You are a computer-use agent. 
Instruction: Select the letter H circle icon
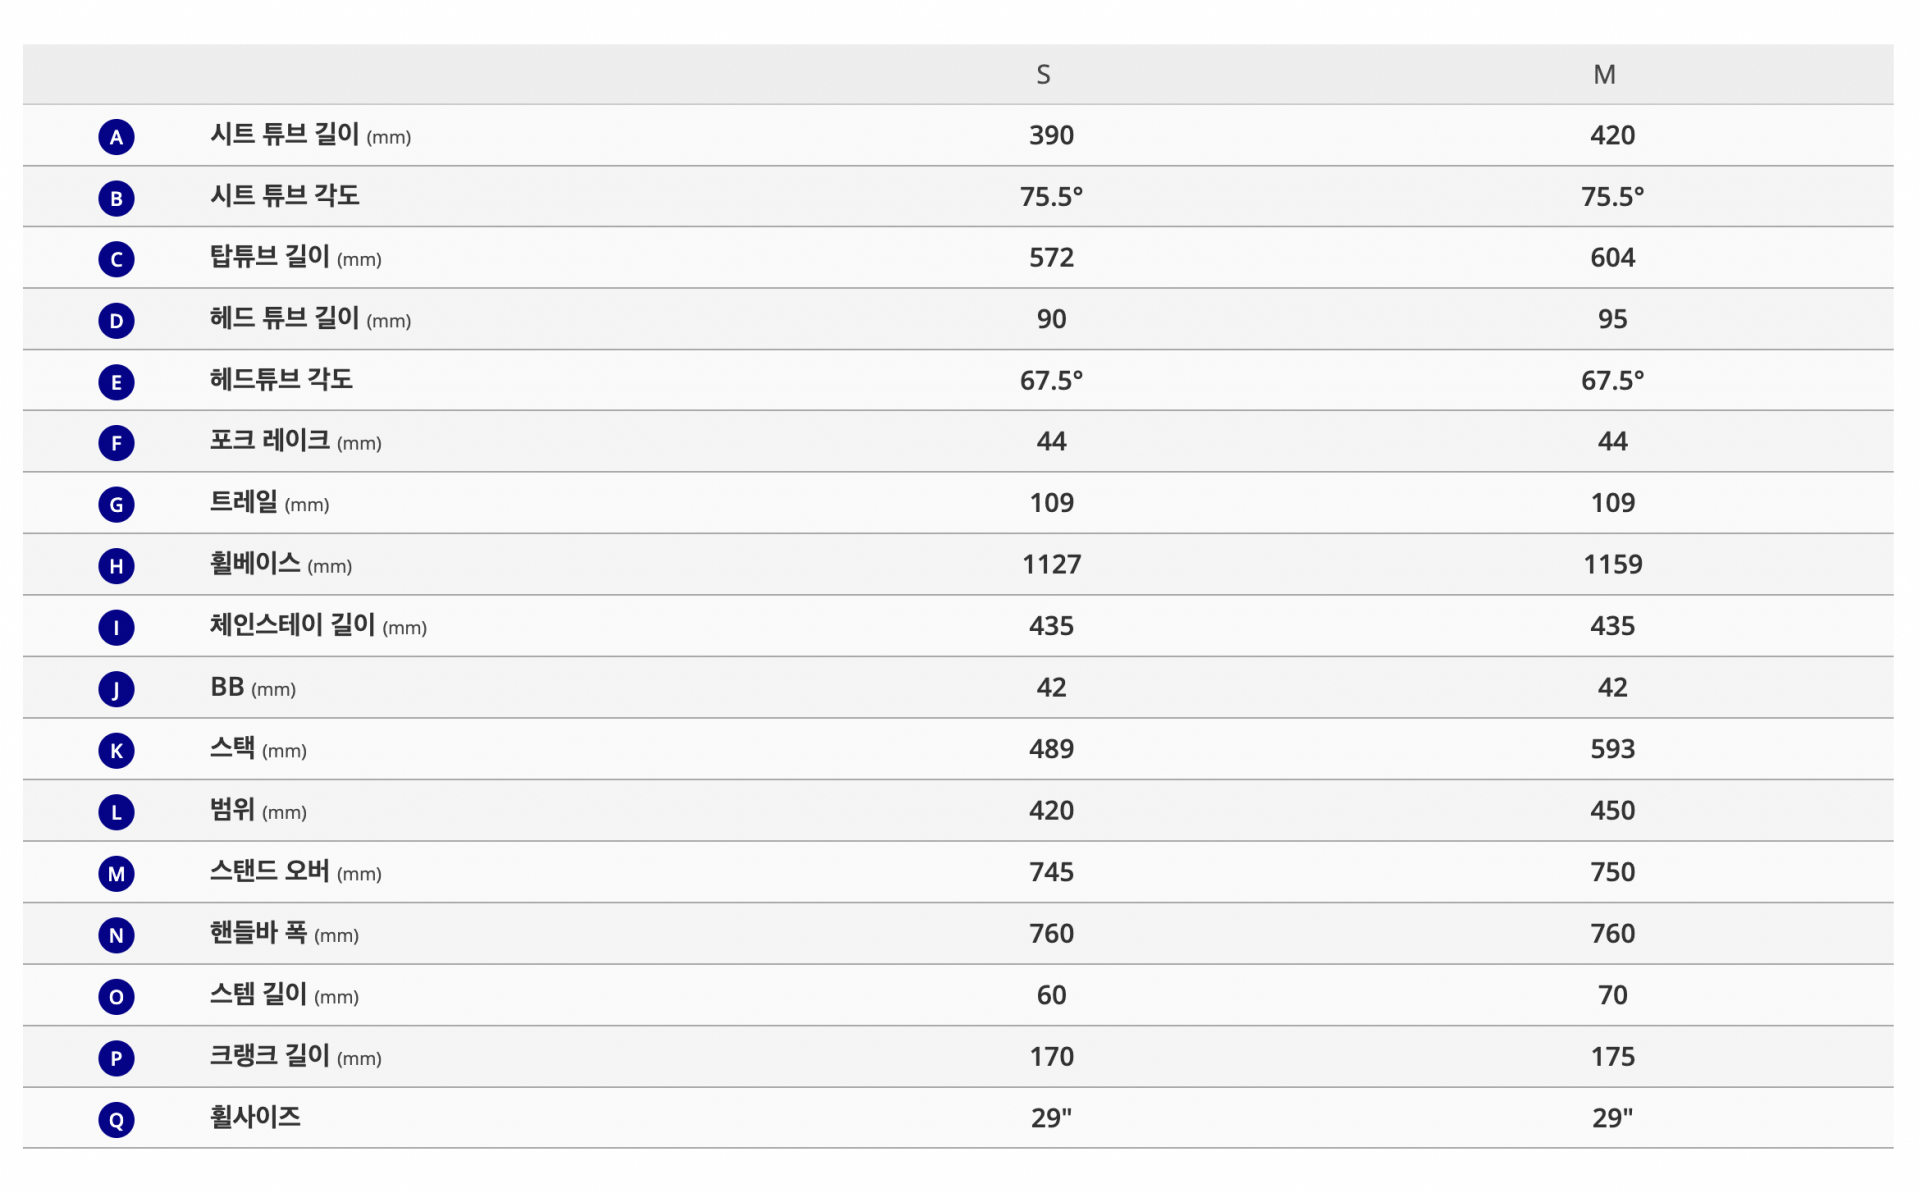click(116, 567)
